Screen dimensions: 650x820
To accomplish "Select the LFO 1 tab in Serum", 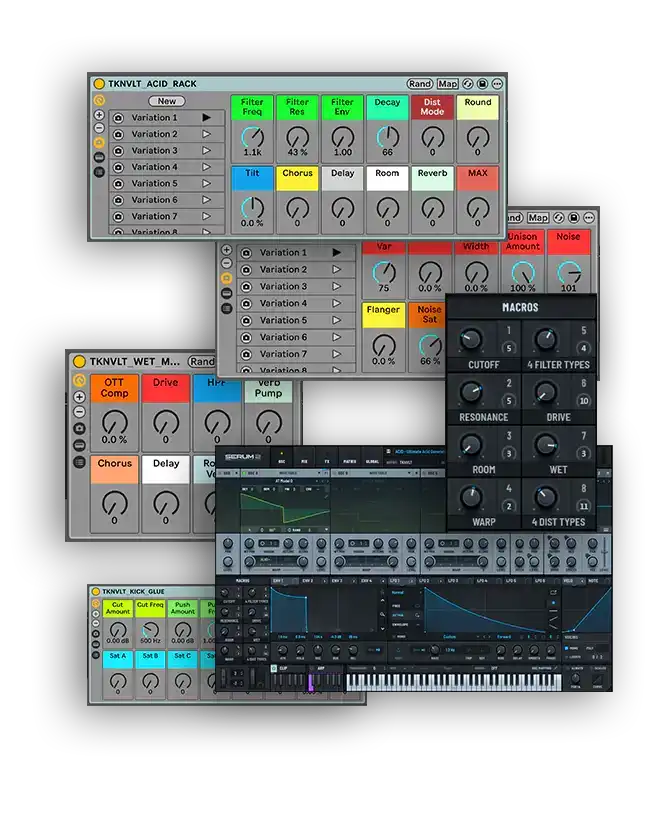I will 395,580.
